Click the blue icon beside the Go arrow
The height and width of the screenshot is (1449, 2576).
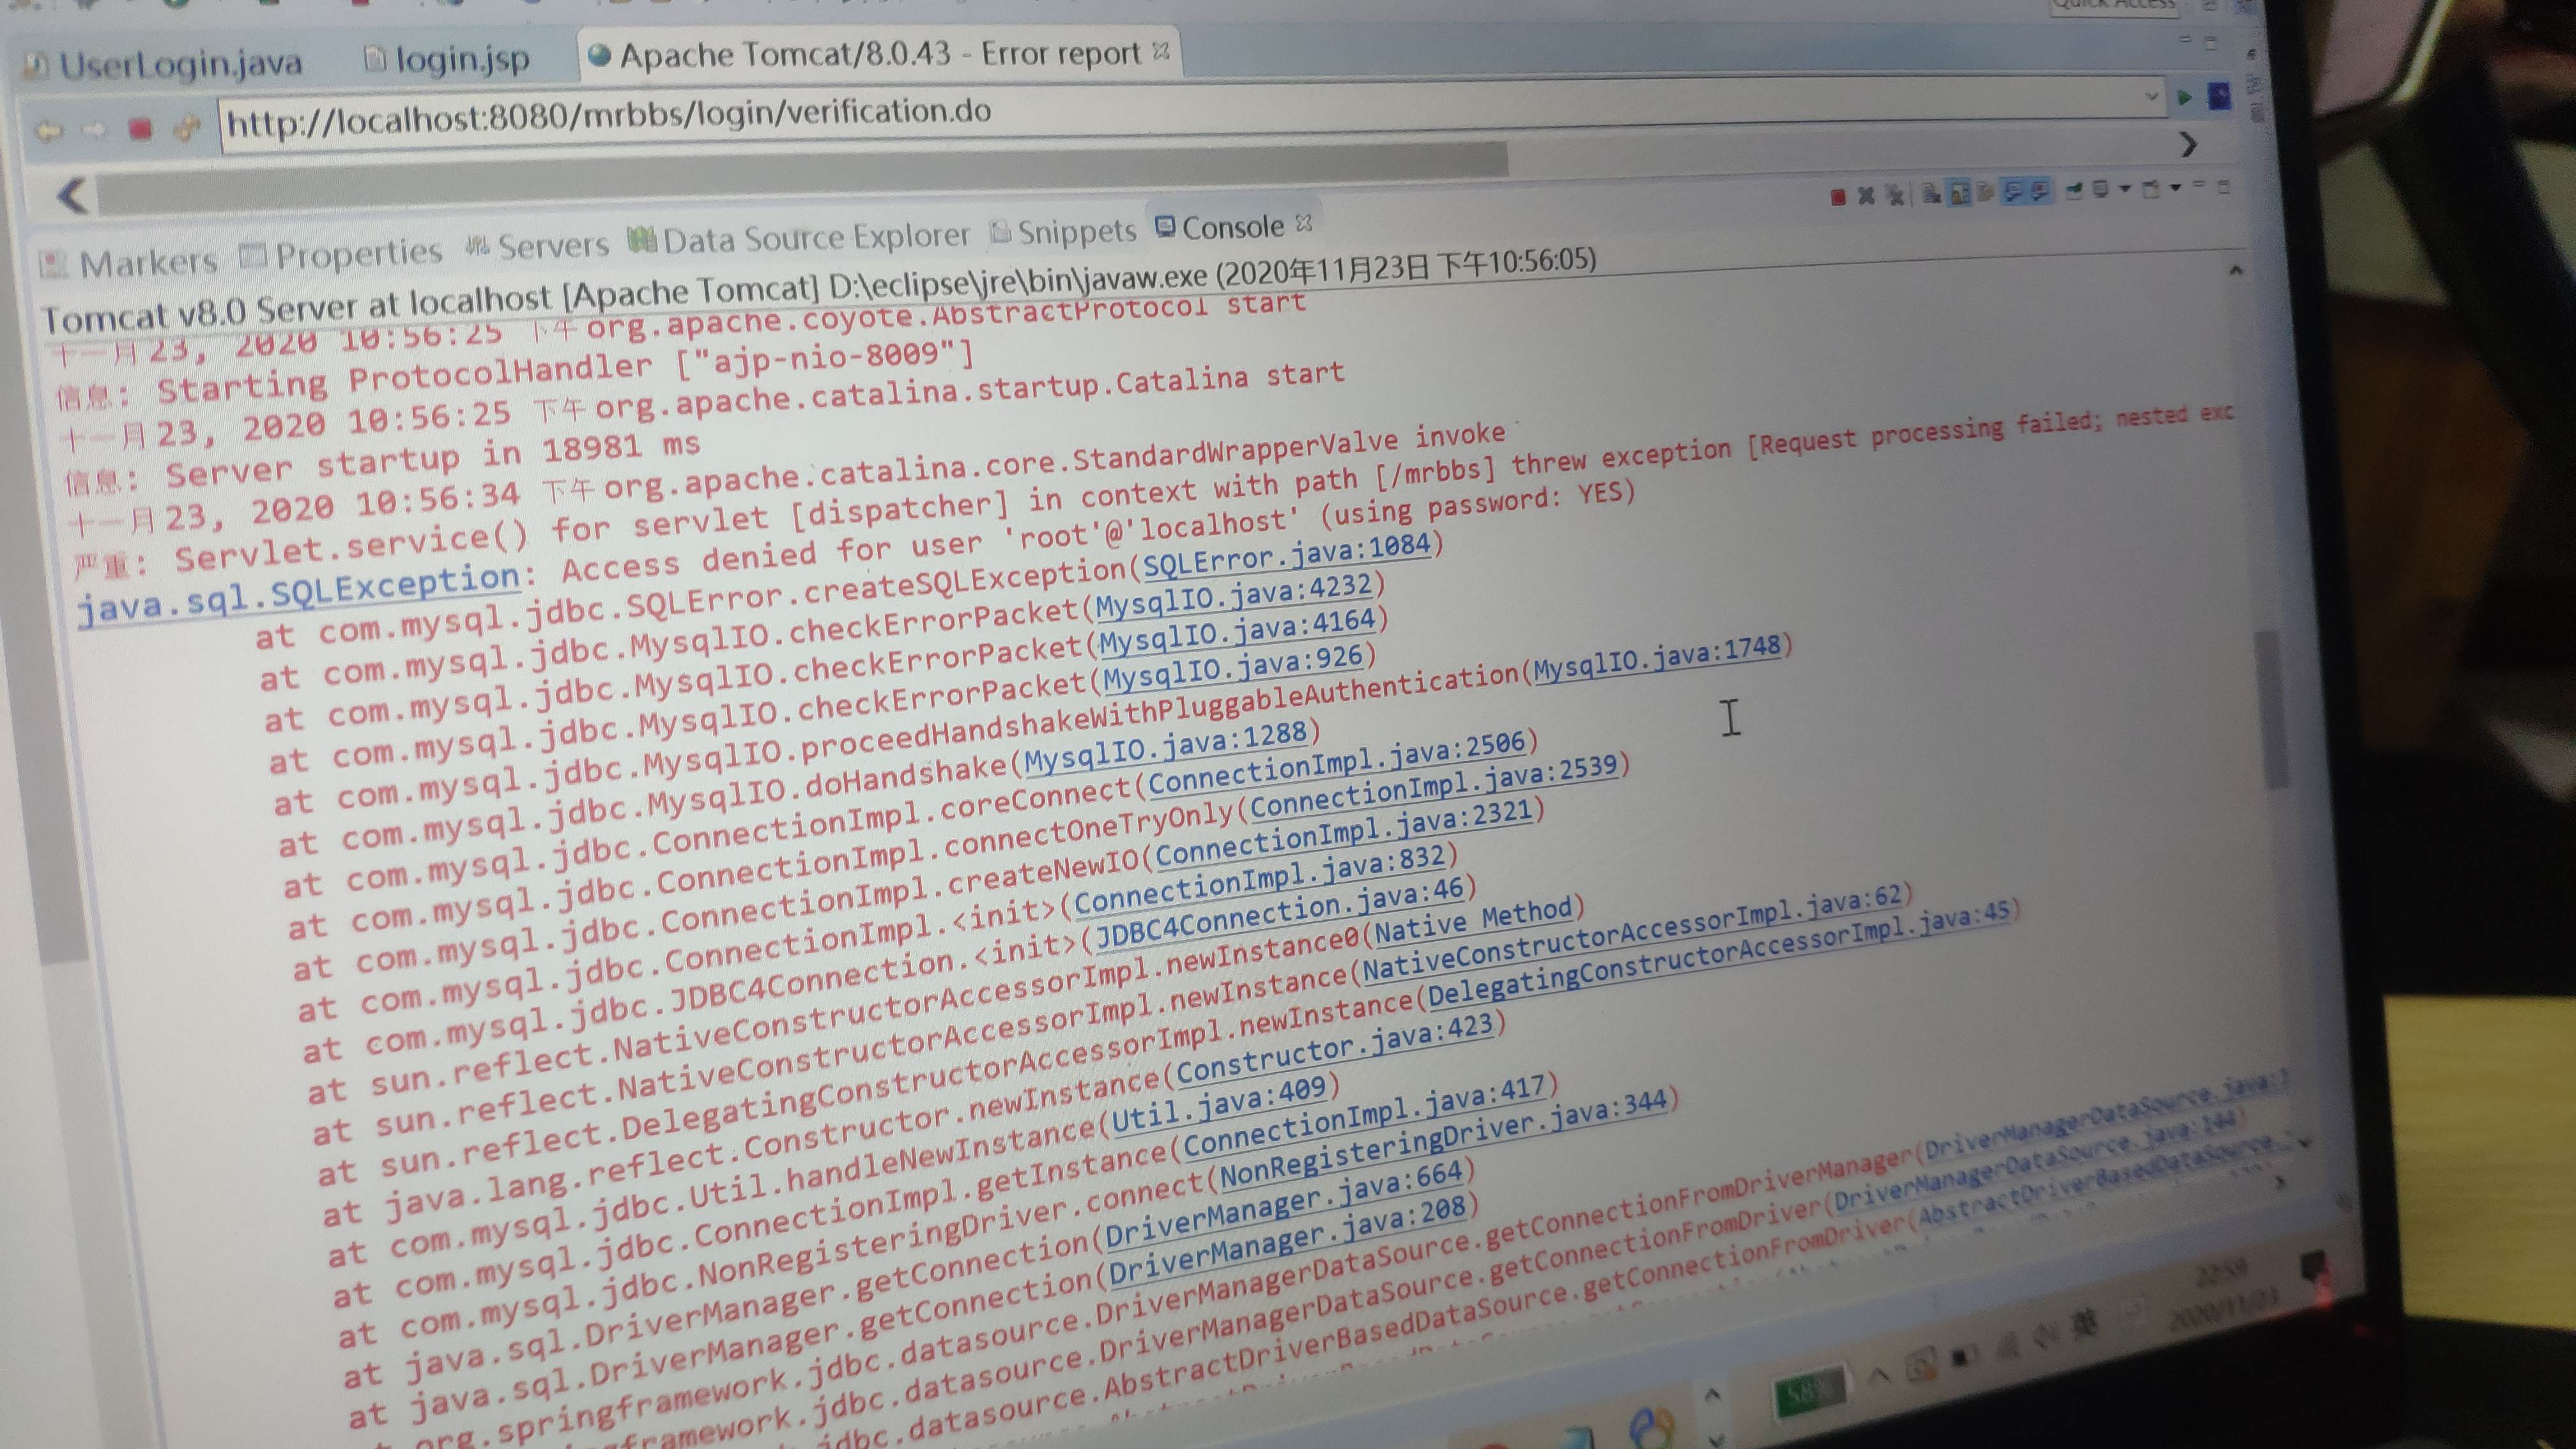point(2219,96)
